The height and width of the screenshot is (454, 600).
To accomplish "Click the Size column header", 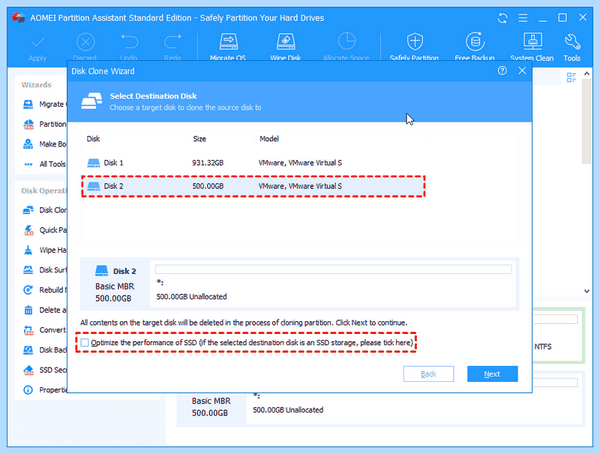I will click(x=199, y=139).
